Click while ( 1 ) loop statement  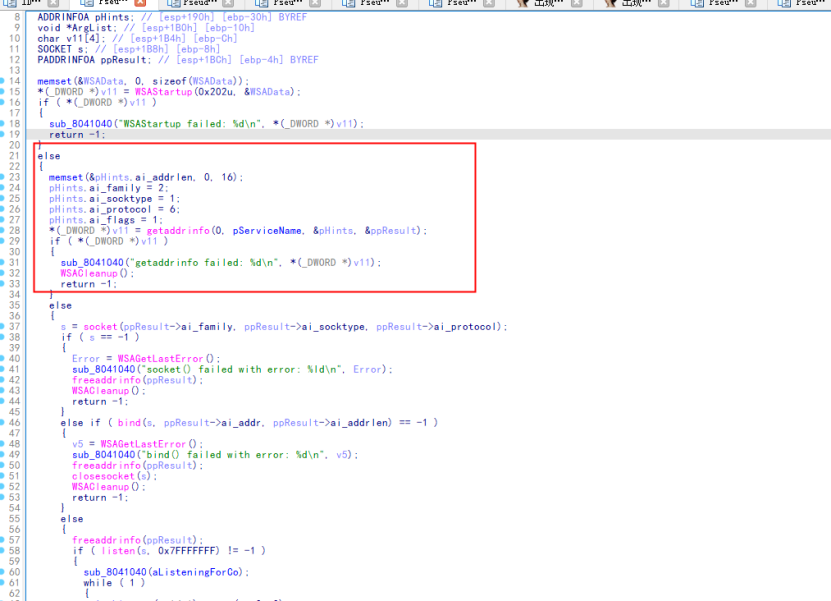114,582
